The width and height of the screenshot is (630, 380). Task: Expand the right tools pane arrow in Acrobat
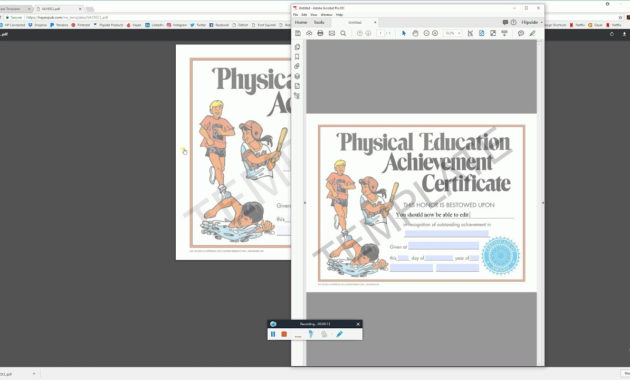543,203
